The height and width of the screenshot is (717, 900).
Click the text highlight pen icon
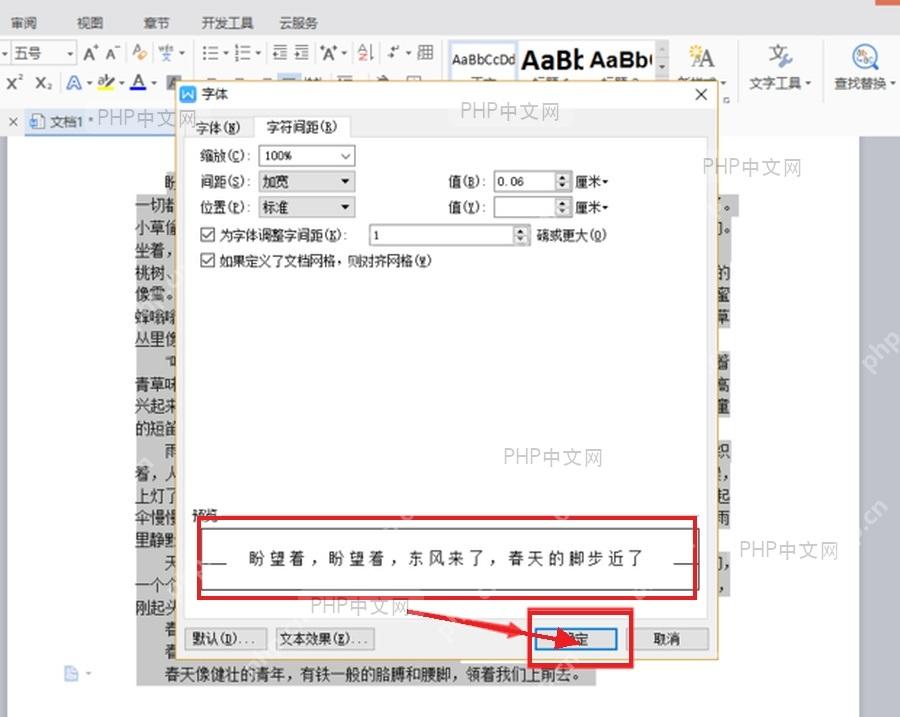point(106,83)
